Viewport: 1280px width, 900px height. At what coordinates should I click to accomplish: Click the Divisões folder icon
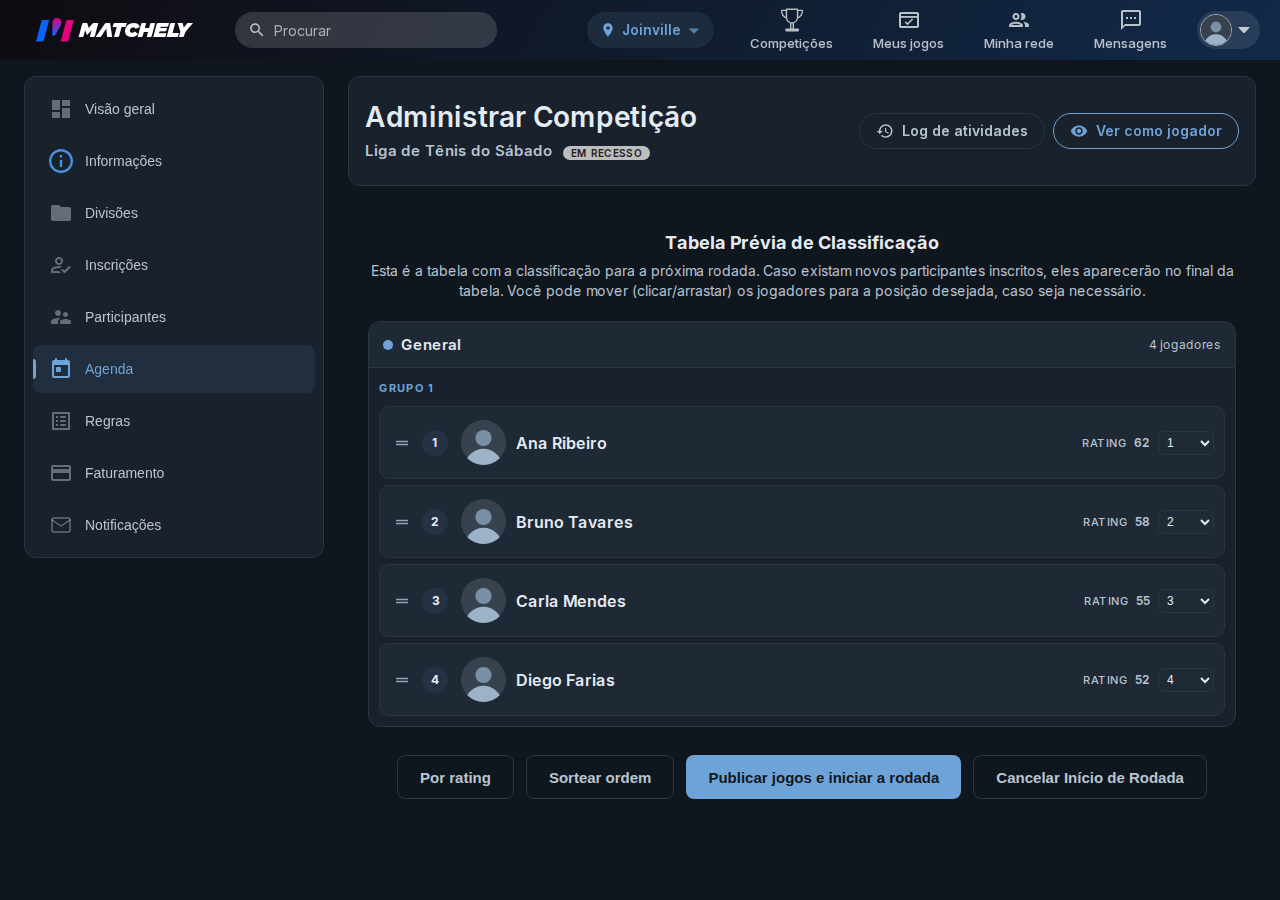61,213
